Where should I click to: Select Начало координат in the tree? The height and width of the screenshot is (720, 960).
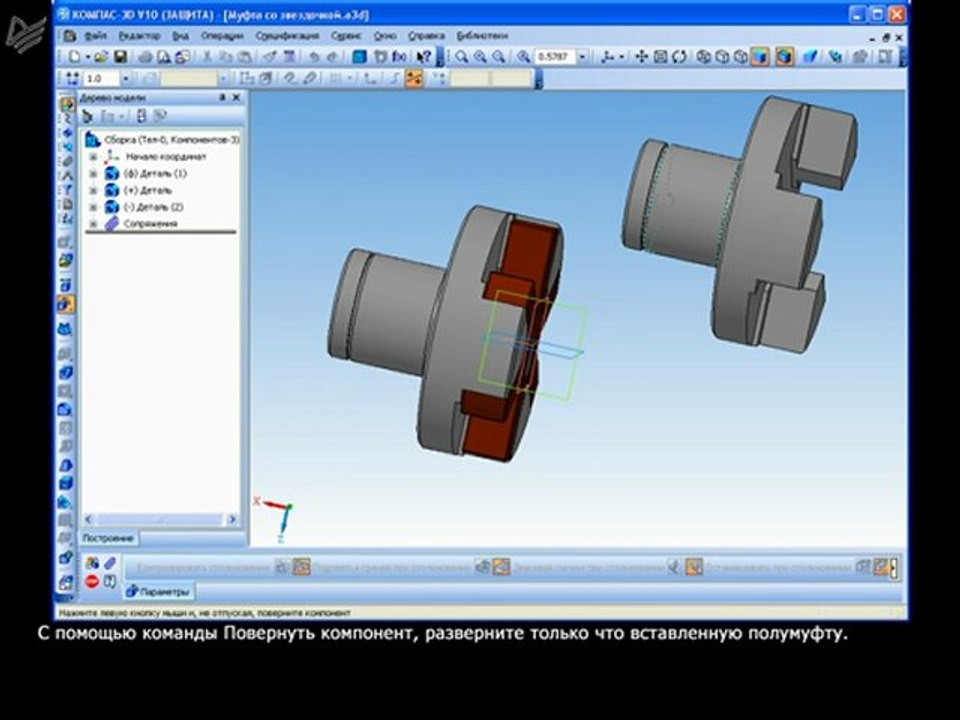click(166, 157)
